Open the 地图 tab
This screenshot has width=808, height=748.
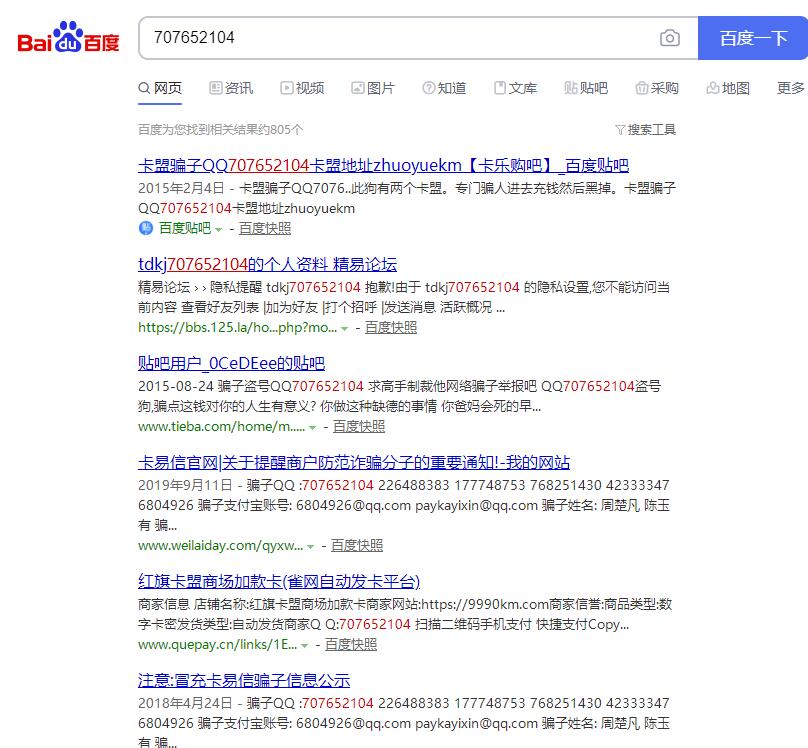pyautogui.click(x=728, y=88)
